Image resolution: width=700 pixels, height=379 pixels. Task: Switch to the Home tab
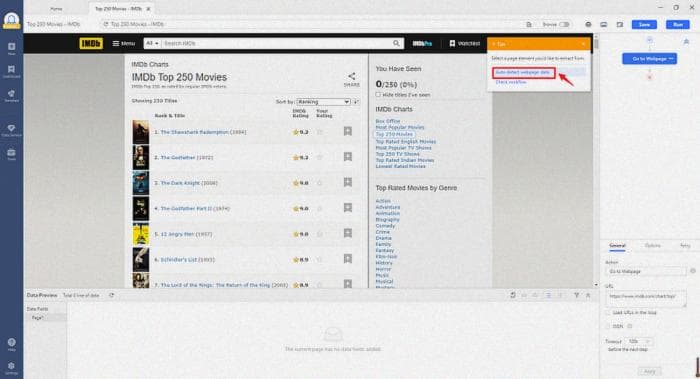[56, 8]
